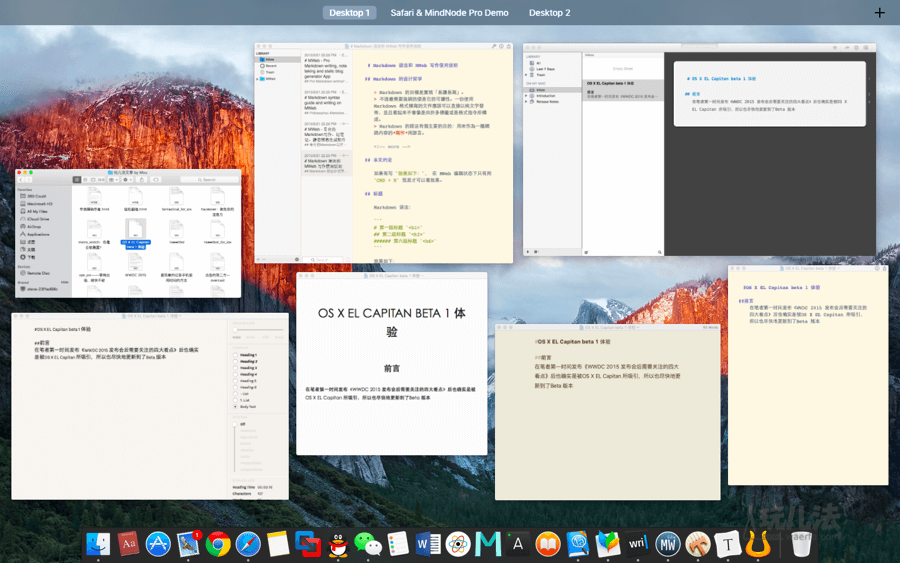The image size is (900, 563).
Task: Open the teal M app in Dock
Action: 488,544
